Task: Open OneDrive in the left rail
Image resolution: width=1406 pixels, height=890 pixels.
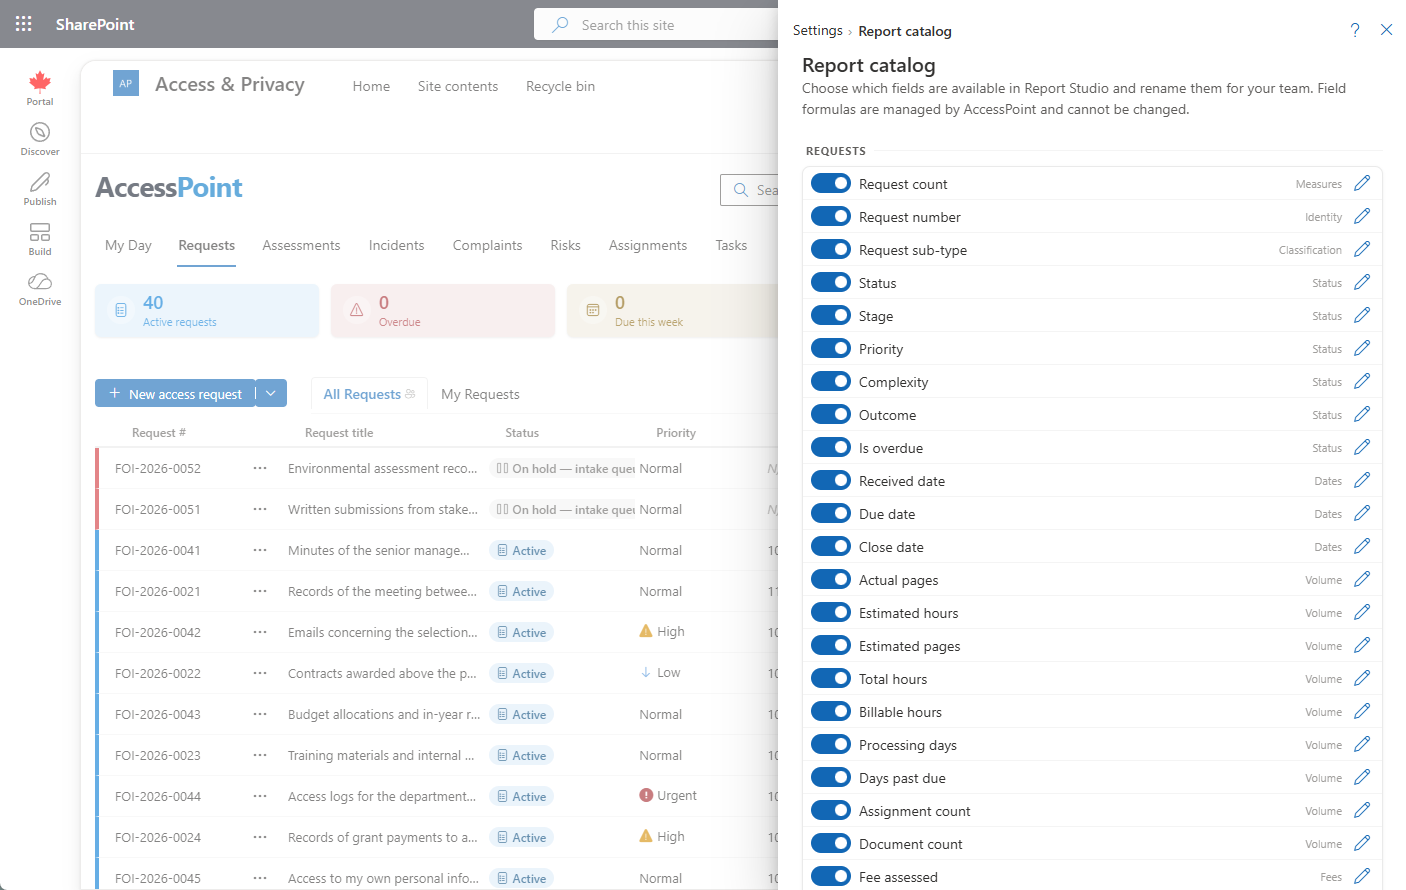Action: pos(40,289)
